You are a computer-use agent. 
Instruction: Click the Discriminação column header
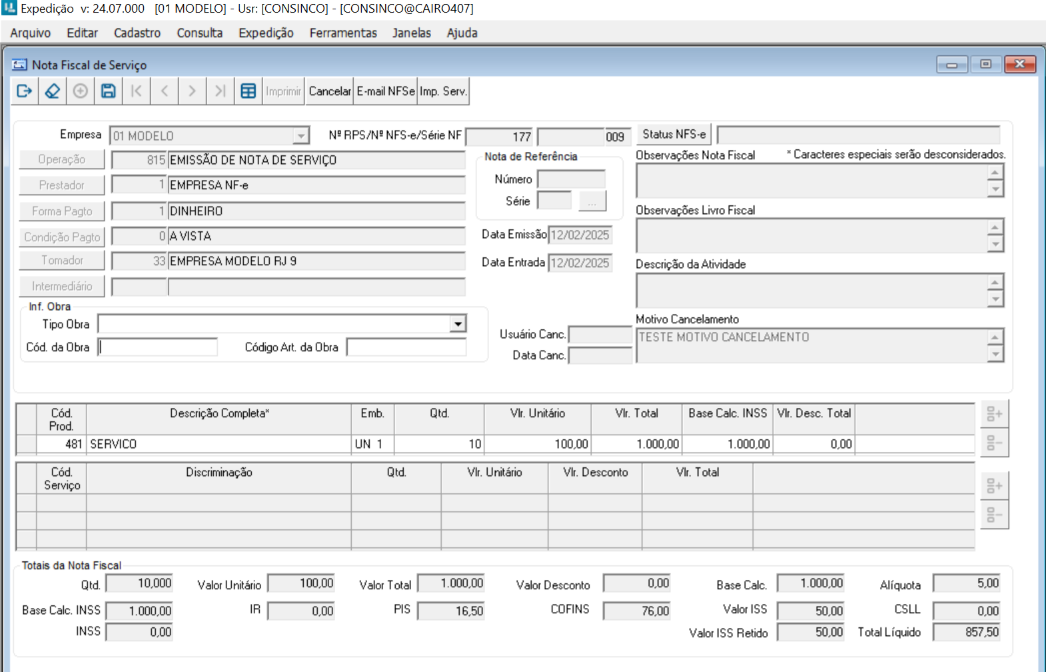coord(219,478)
